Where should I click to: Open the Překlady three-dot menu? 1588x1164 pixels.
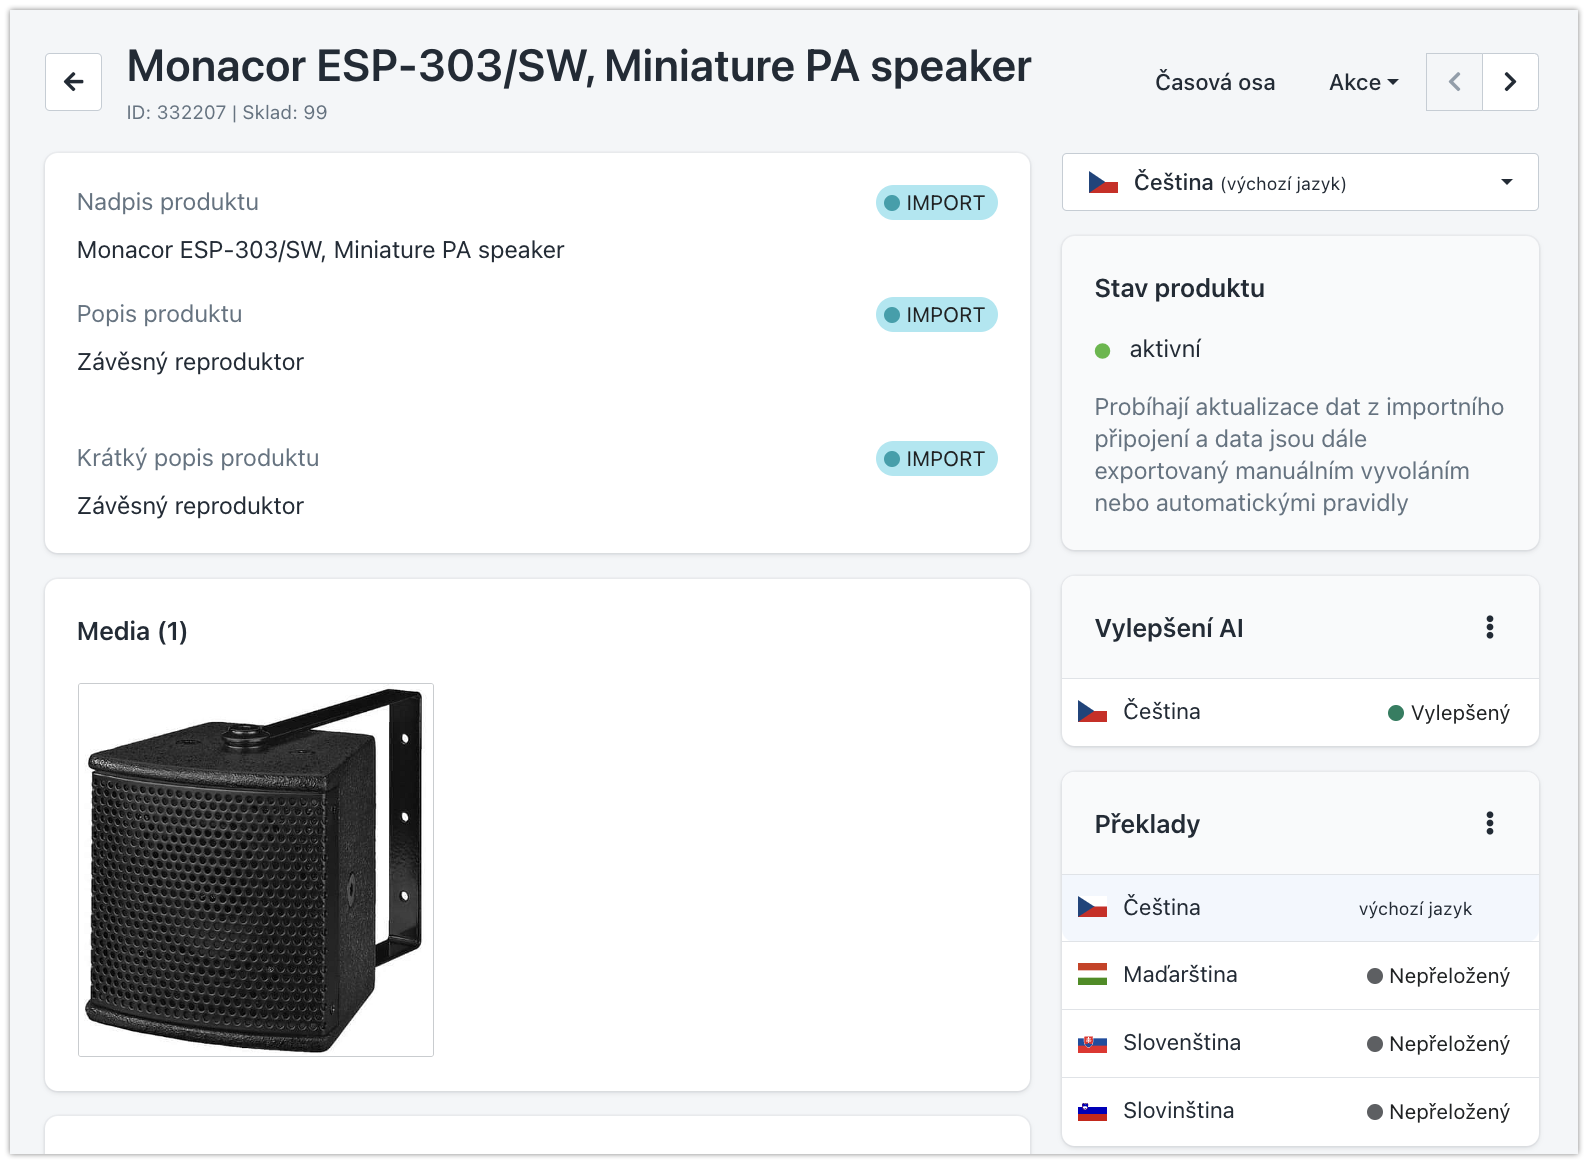point(1490,823)
